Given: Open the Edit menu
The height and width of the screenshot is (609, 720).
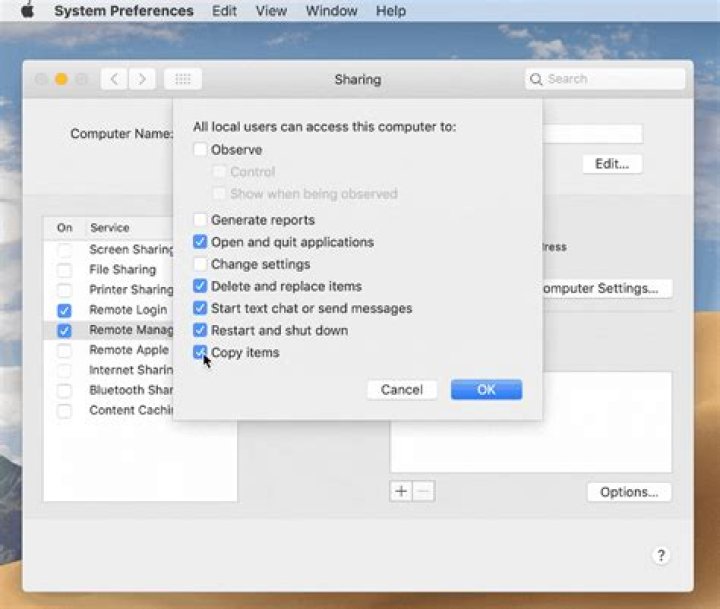Looking at the screenshot, I should click(x=224, y=11).
